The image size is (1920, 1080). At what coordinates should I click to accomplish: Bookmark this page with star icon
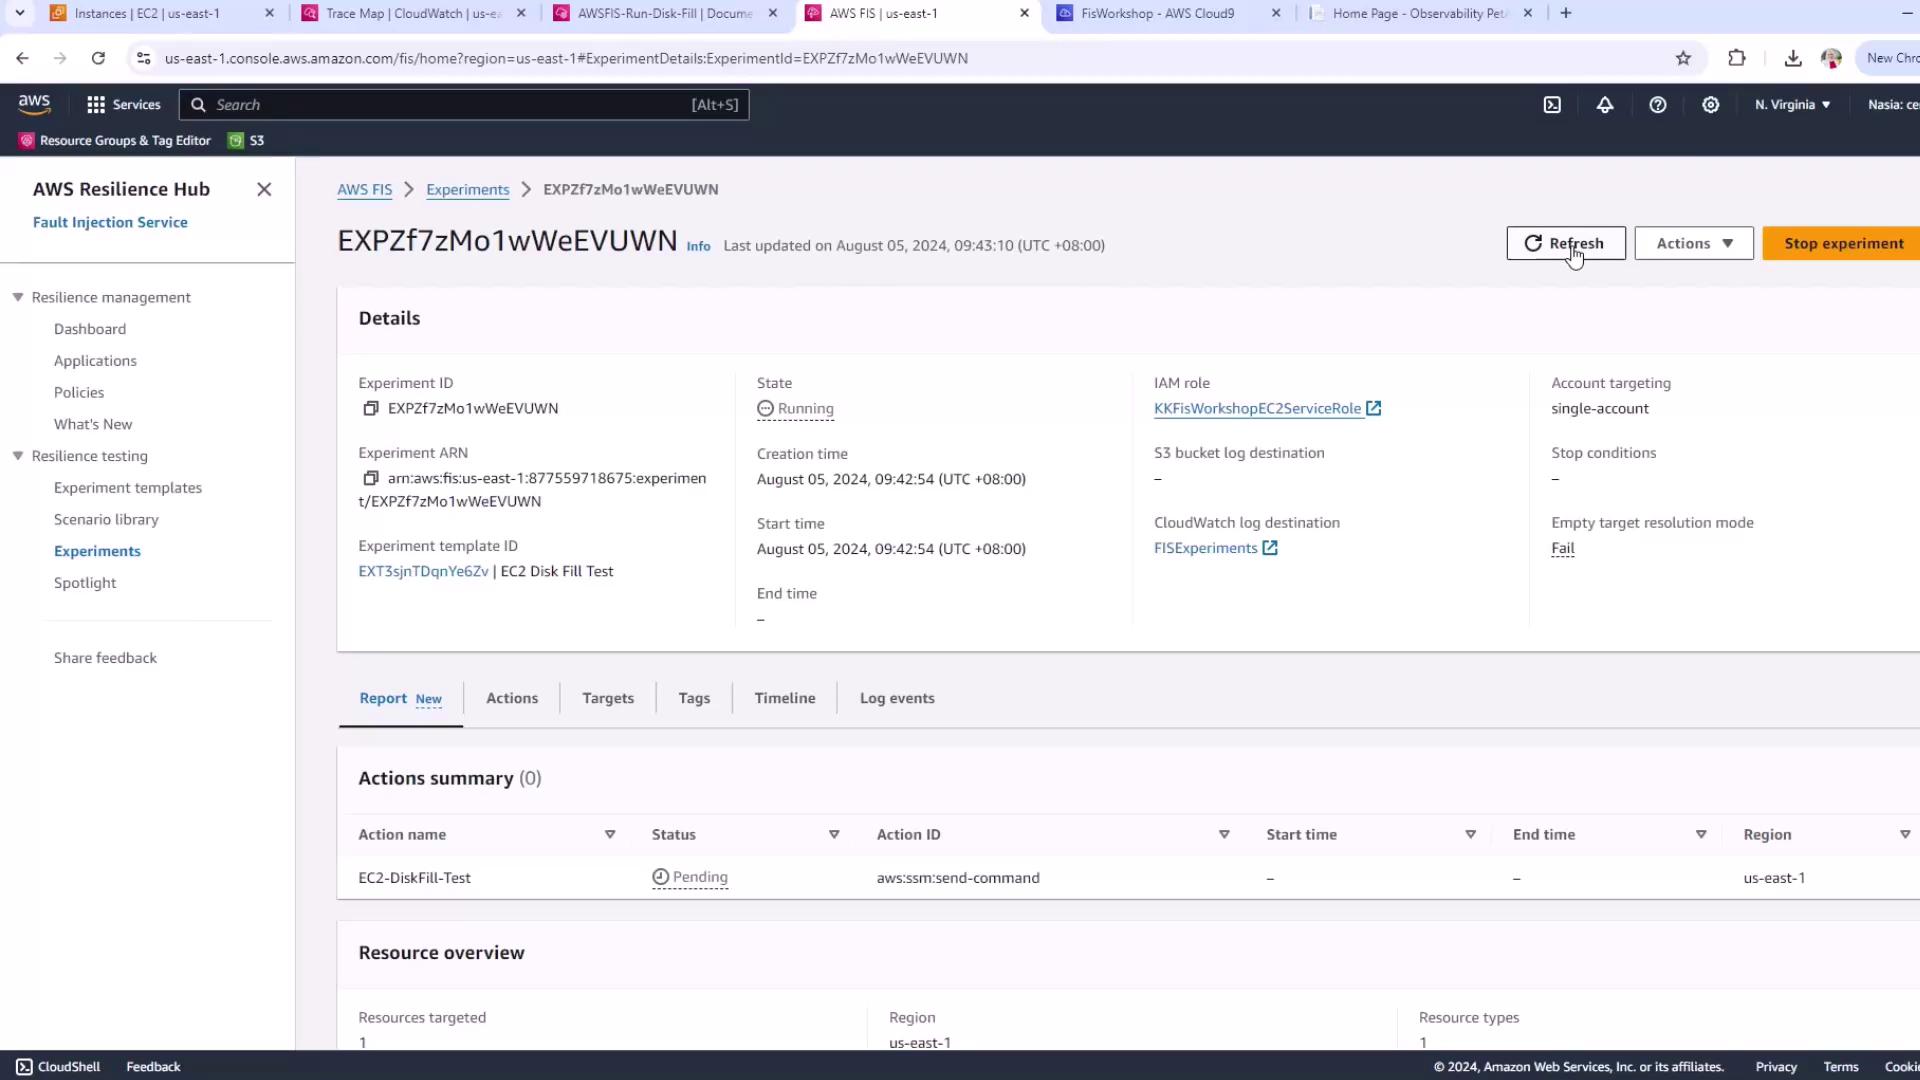pyautogui.click(x=1684, y=59)
